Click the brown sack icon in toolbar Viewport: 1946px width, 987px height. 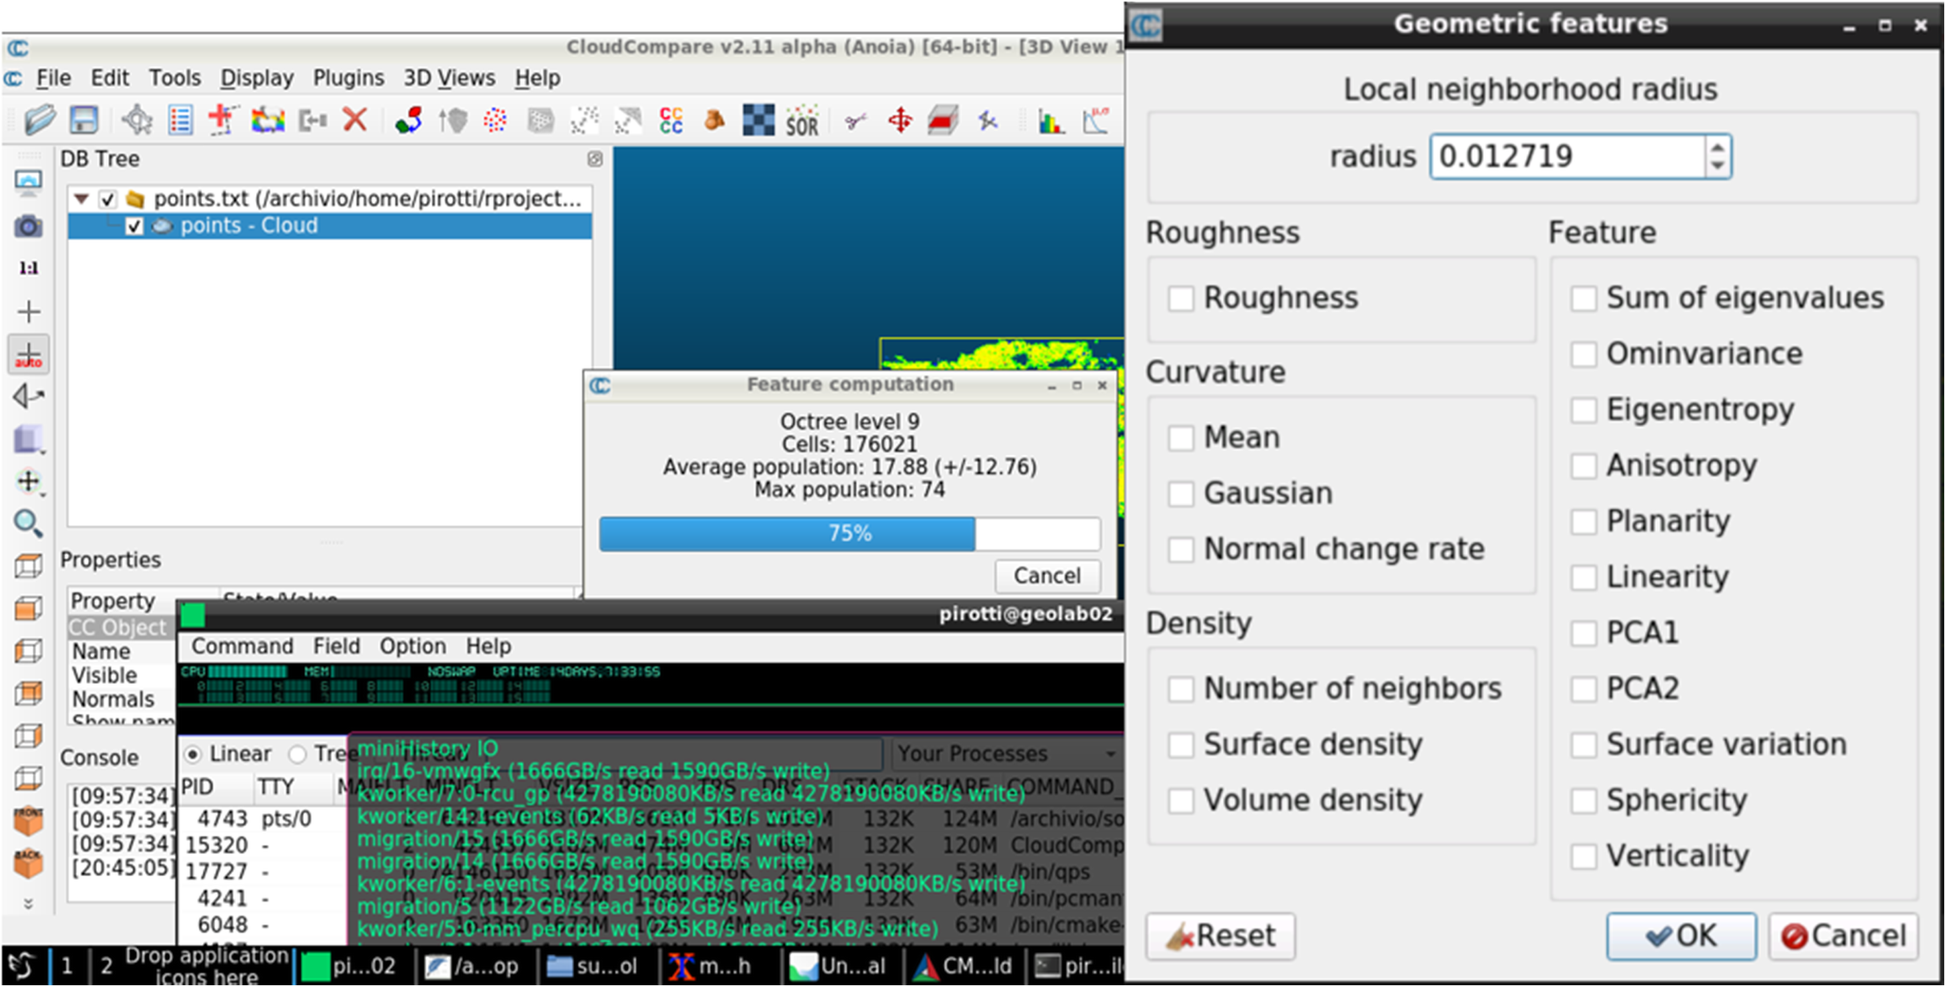point(714,121)
